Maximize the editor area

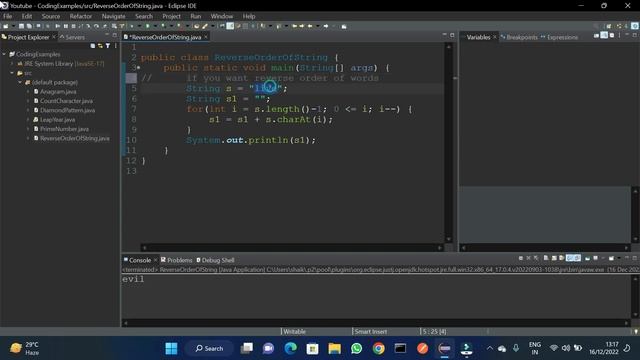[x=452, y=35]
